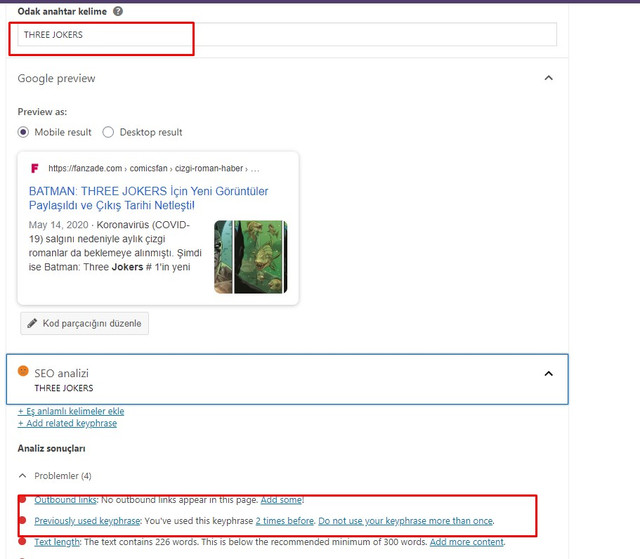Click red bullet beside Previously used keyphrase
This screenshot has height=559, width=640.
click(22, 520)
